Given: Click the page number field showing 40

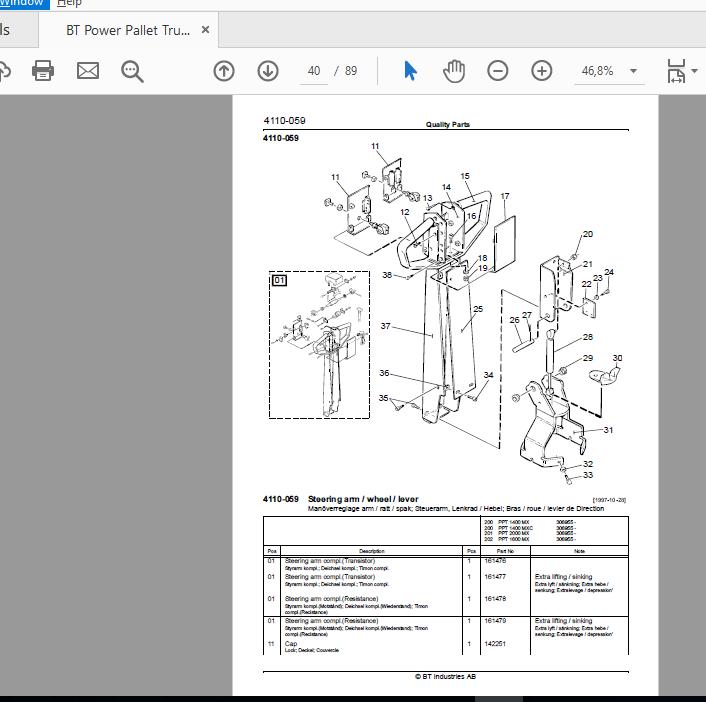Looking at the screenshot, I should click(x=314, y=71).
